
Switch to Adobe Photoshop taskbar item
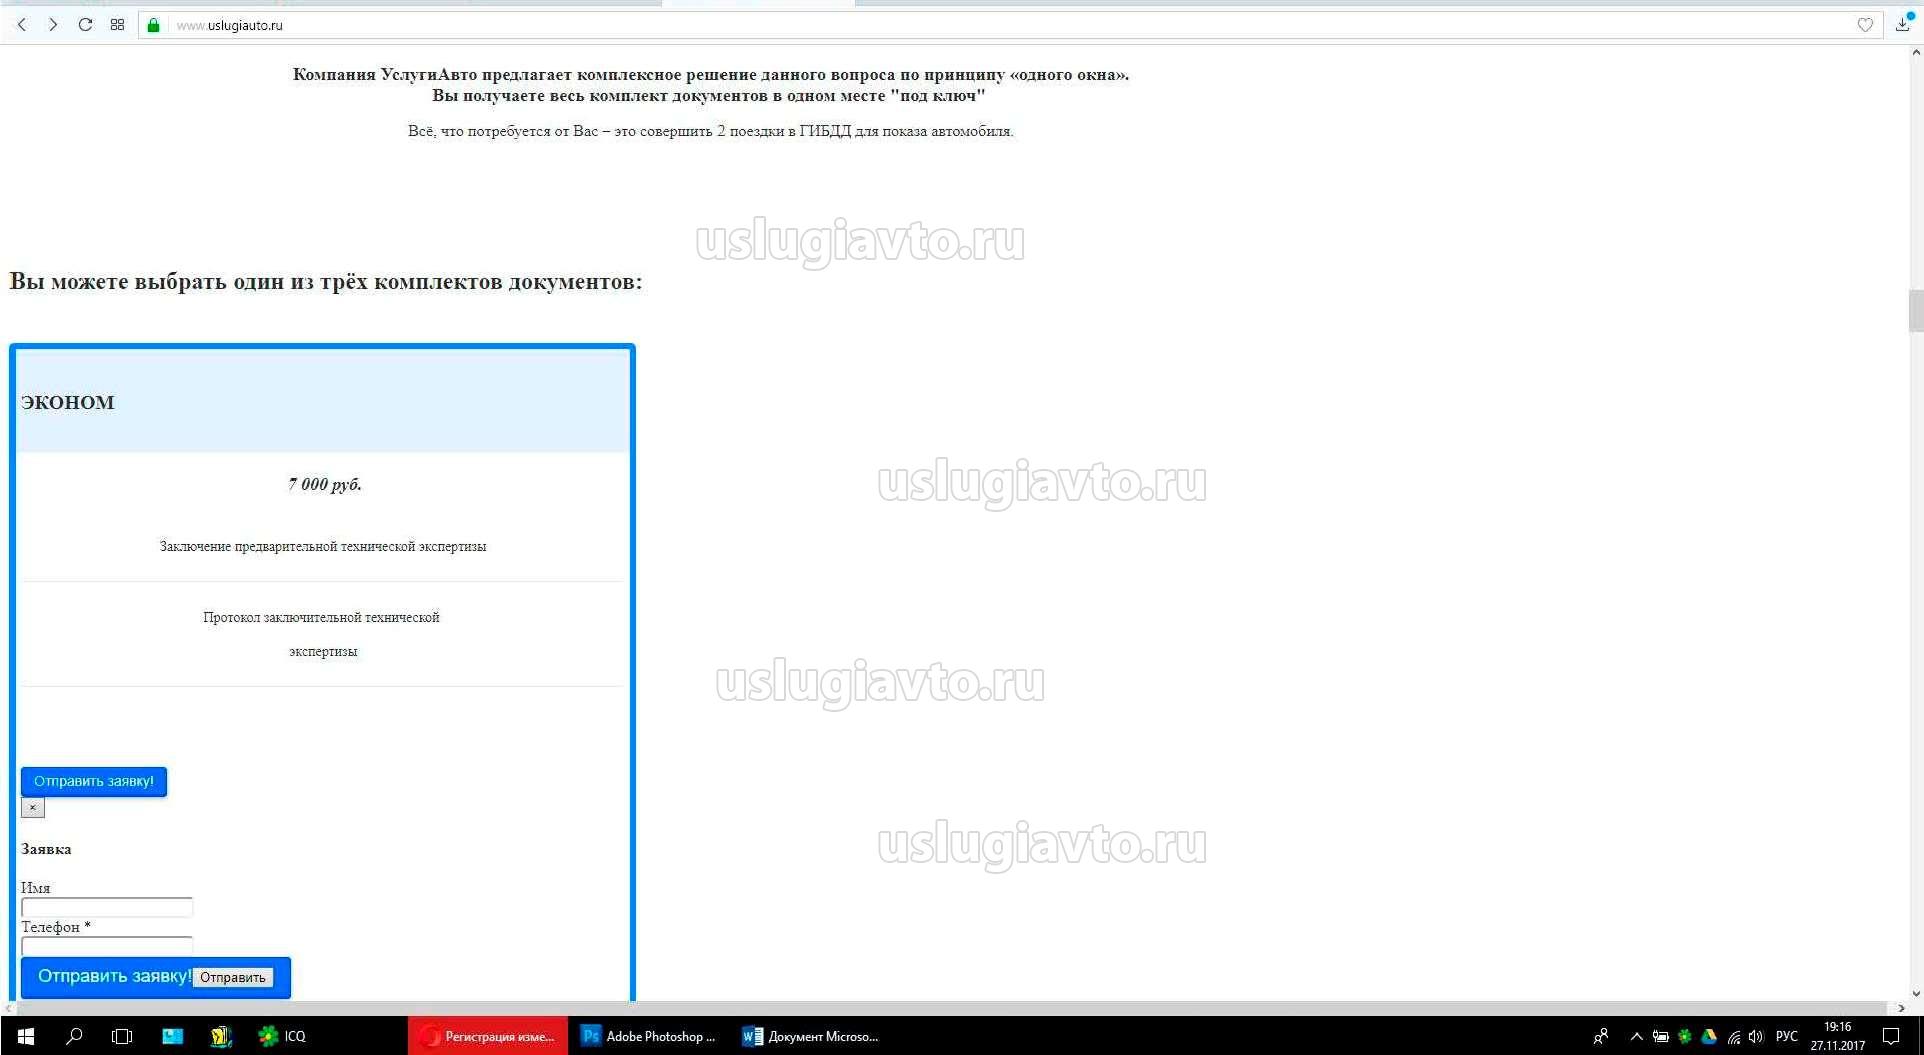649,1036
